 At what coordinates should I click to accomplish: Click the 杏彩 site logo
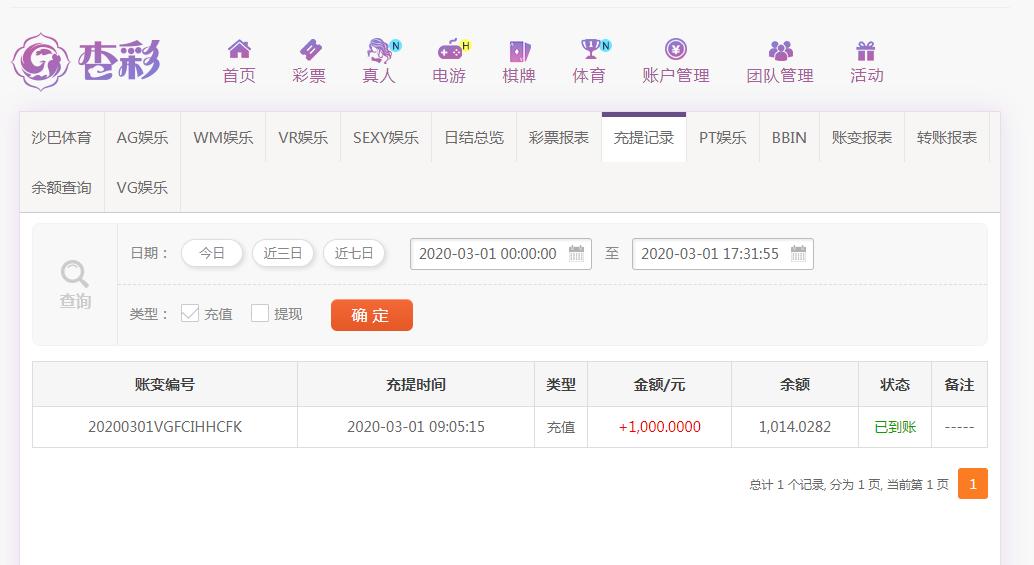coord(86,61)
